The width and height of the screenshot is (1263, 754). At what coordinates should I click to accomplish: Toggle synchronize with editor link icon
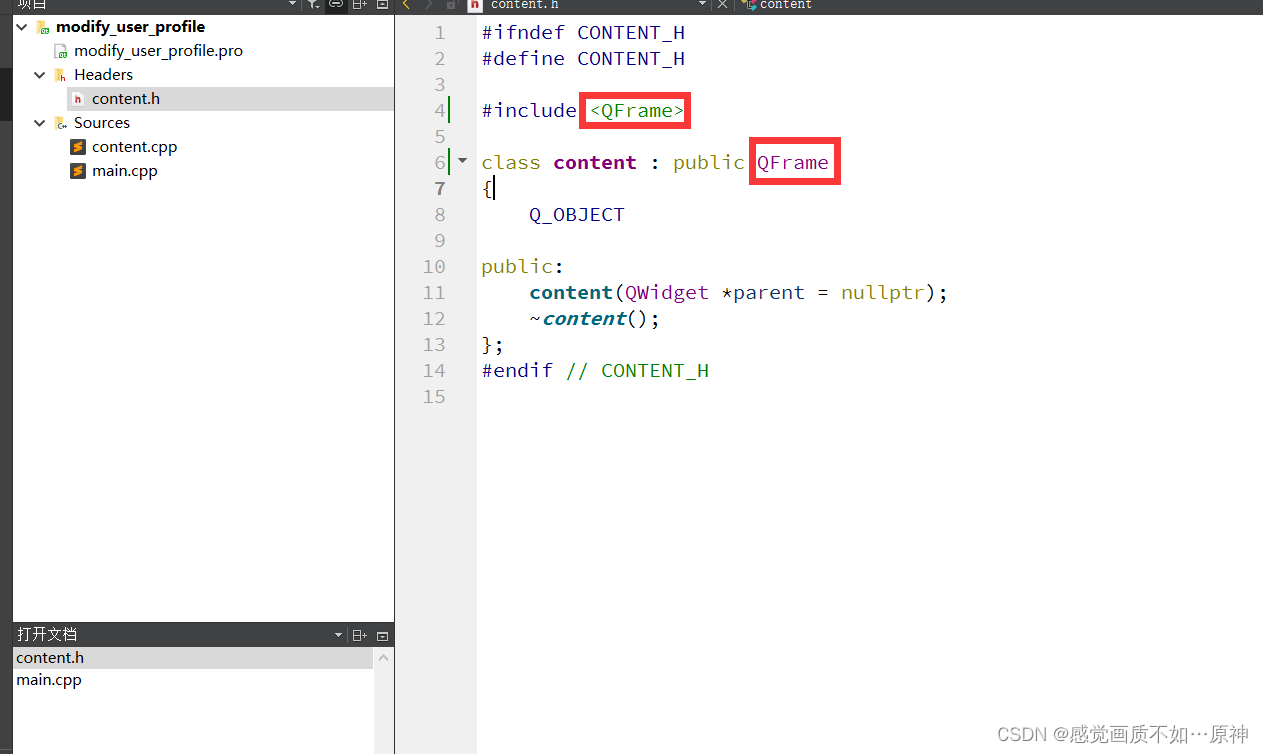click(336, 4)
